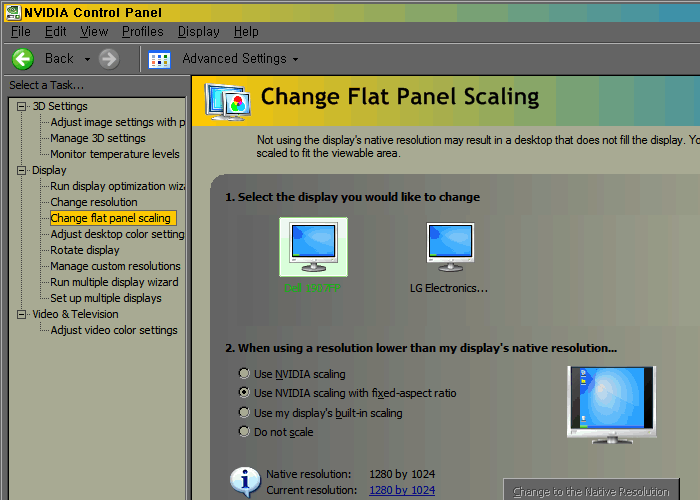Image resolution: width=700 pixels, height=500 pixels.
Task: Click the Dell 1907FP display label
Action: tap(312, 288)
